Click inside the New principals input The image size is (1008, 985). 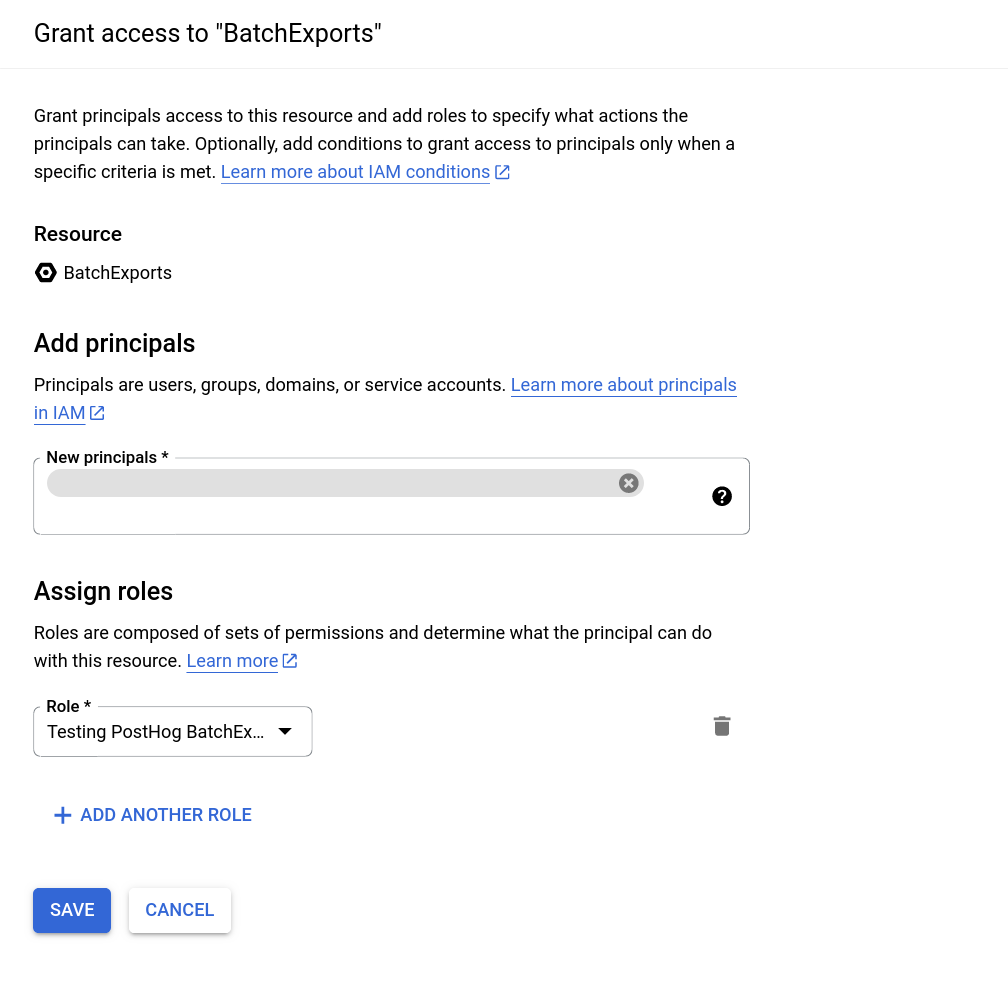[x=300, y=483]
